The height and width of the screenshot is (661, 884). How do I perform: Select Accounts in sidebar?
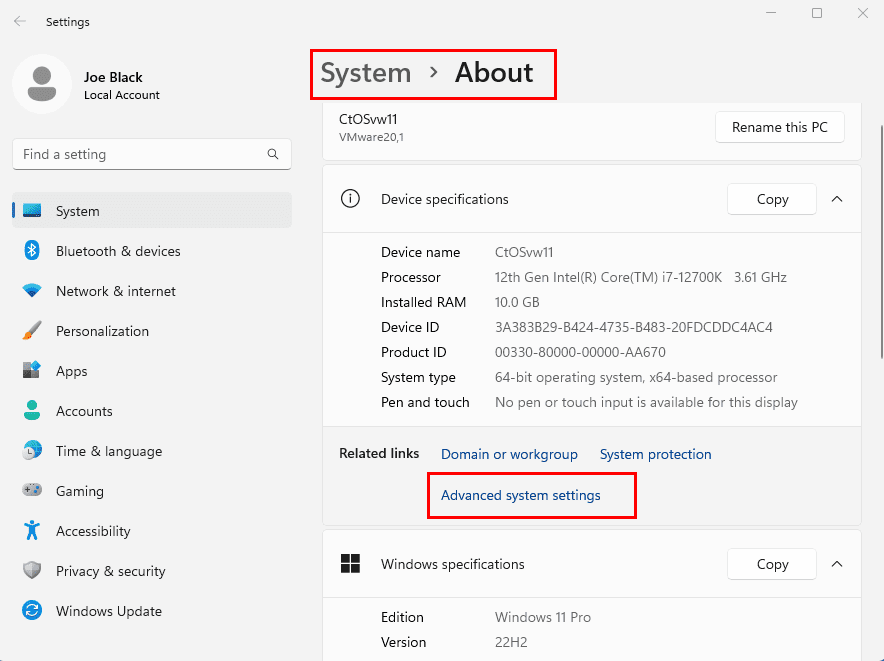(x=152, y=411)
